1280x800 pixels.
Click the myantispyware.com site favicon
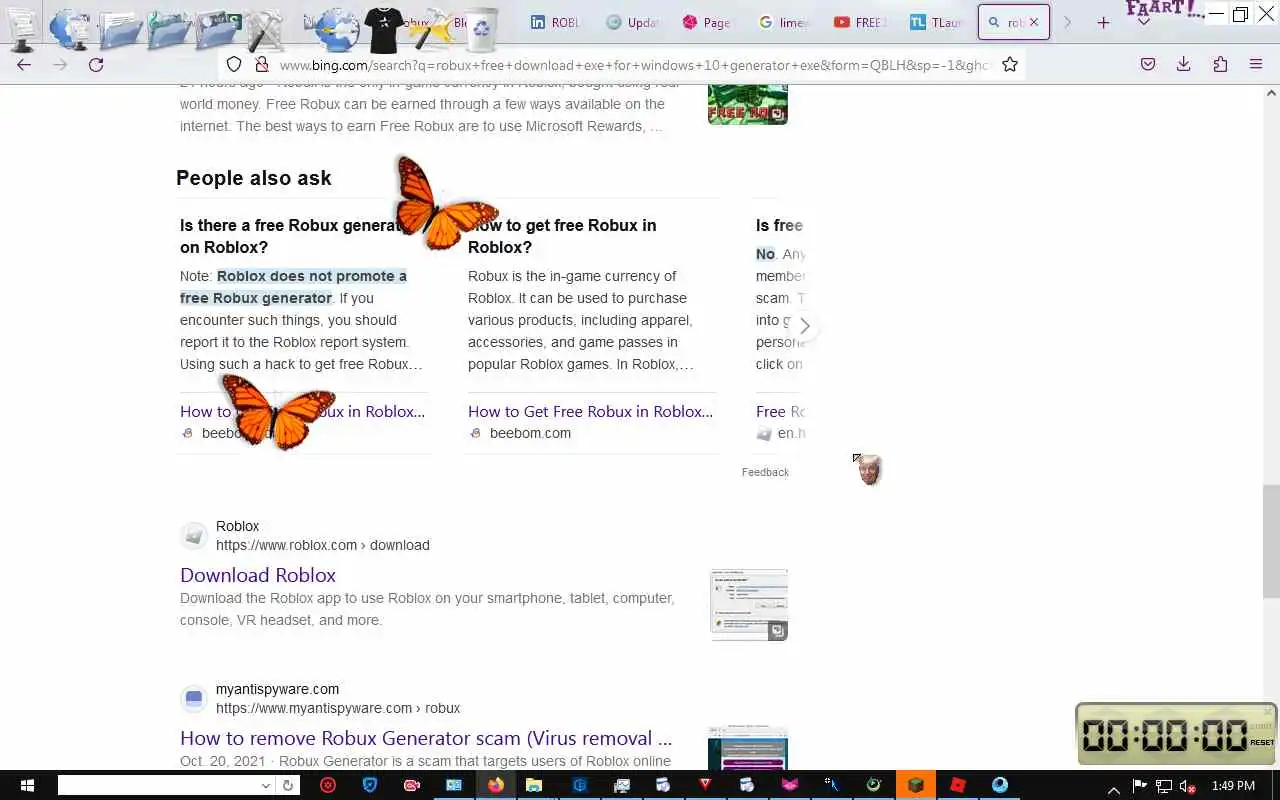coord(194,698)
